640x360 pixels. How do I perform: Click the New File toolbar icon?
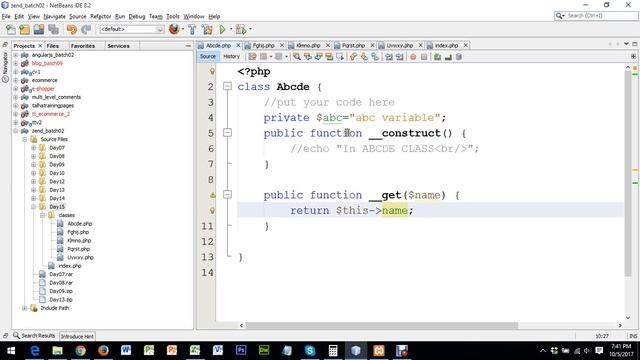(11, 29)
